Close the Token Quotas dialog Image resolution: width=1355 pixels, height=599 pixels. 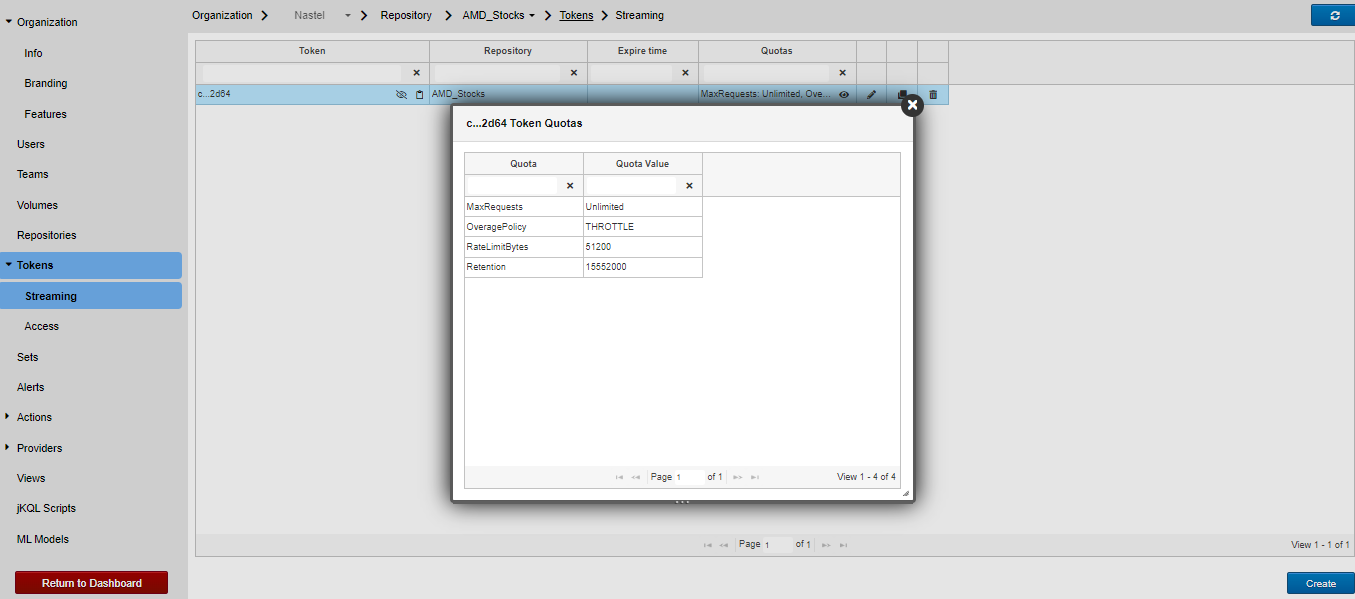click(911, 105)
